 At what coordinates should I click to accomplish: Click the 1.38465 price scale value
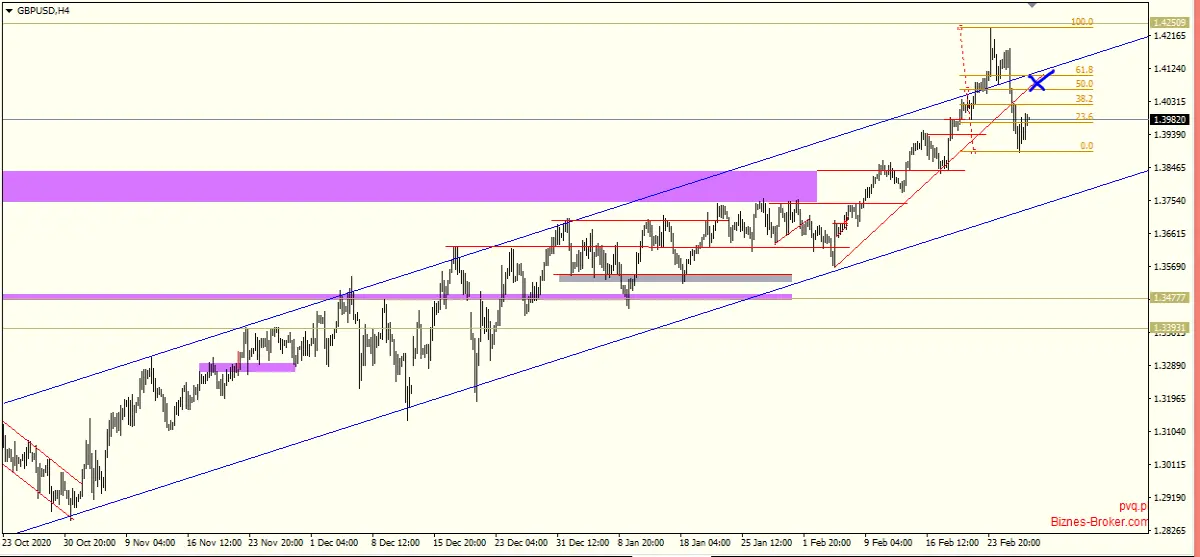point(1169,168)
